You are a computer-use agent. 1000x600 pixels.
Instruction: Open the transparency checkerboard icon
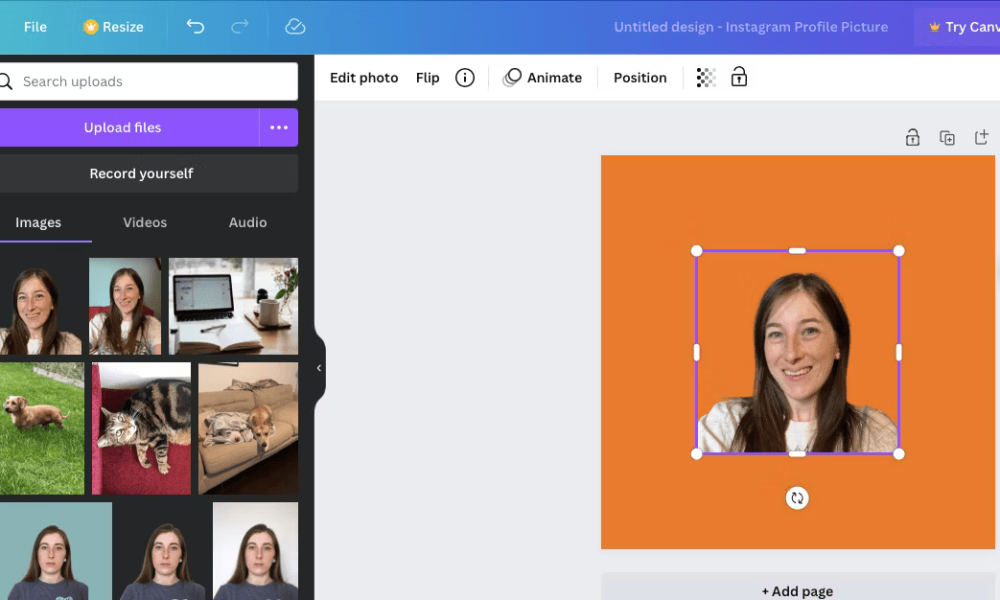(x=706, y=78)
